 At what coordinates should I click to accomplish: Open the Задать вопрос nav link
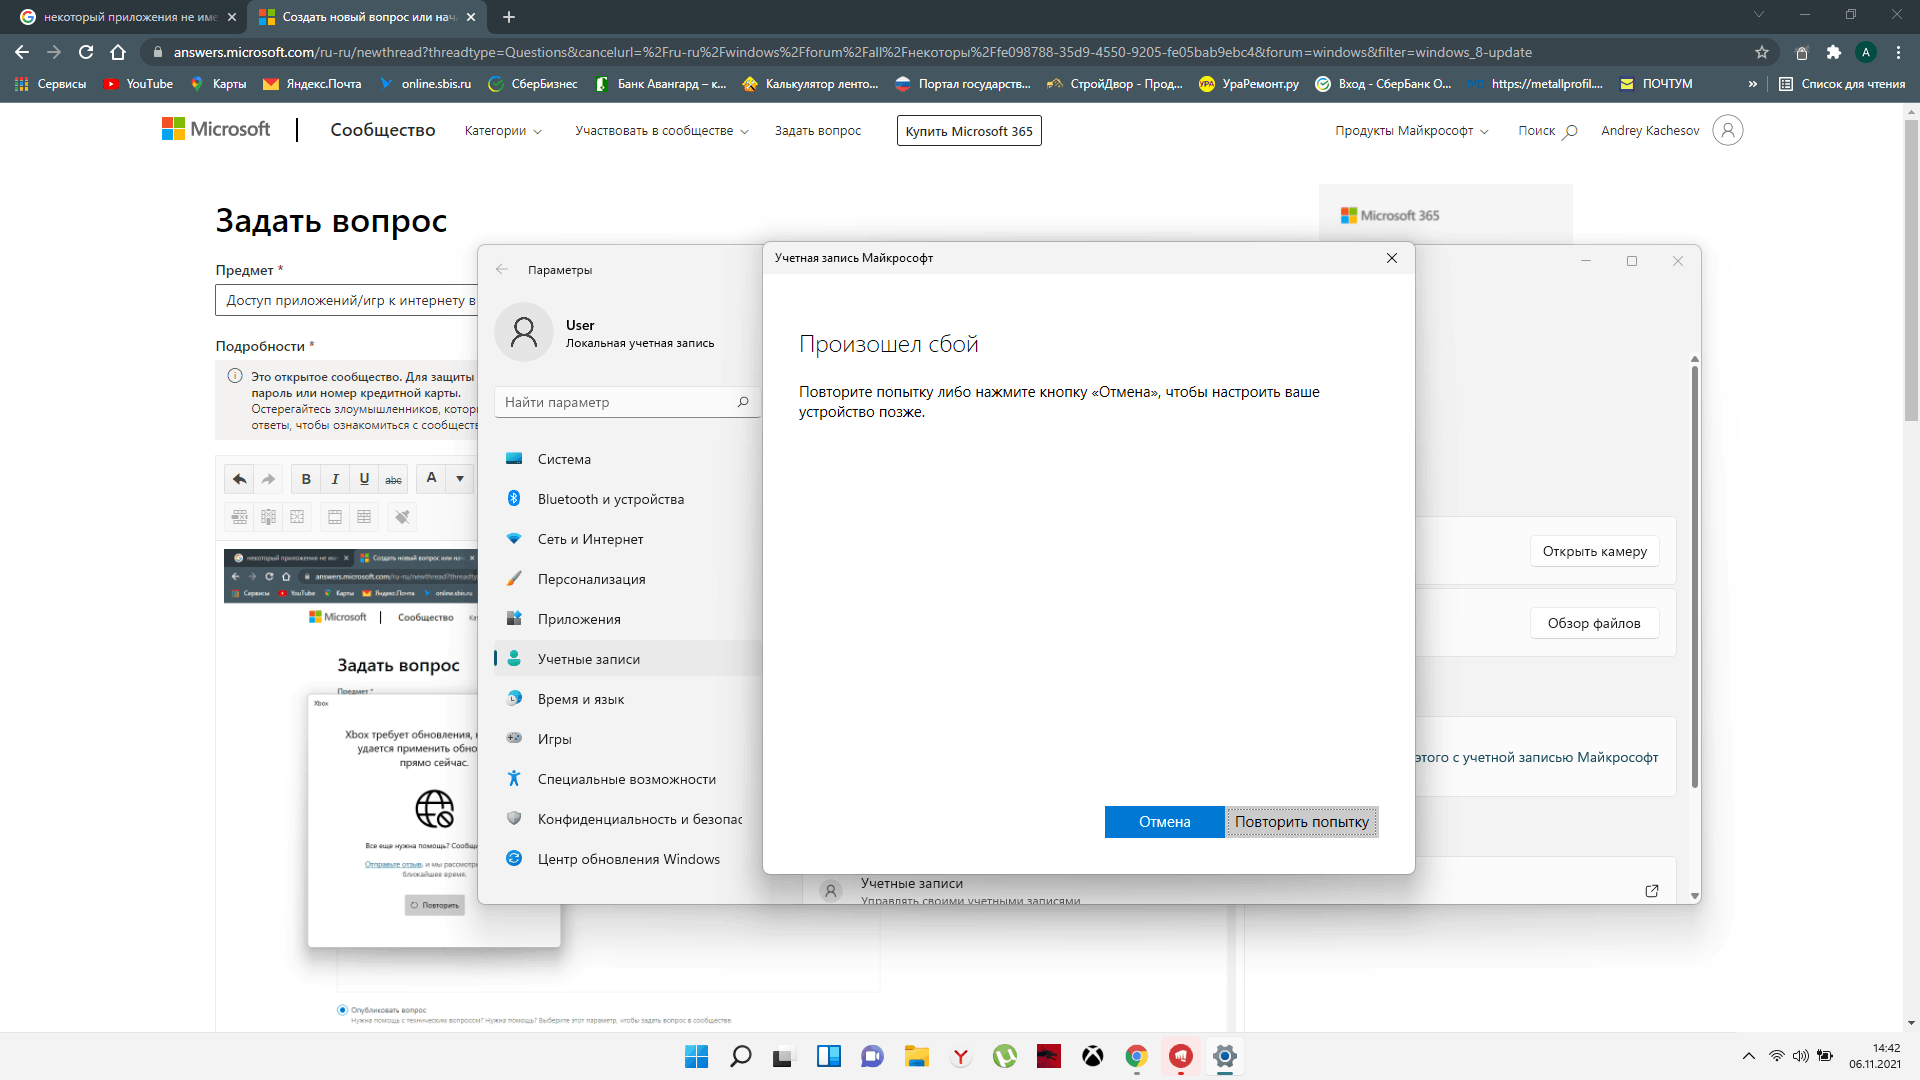[817, 131]
